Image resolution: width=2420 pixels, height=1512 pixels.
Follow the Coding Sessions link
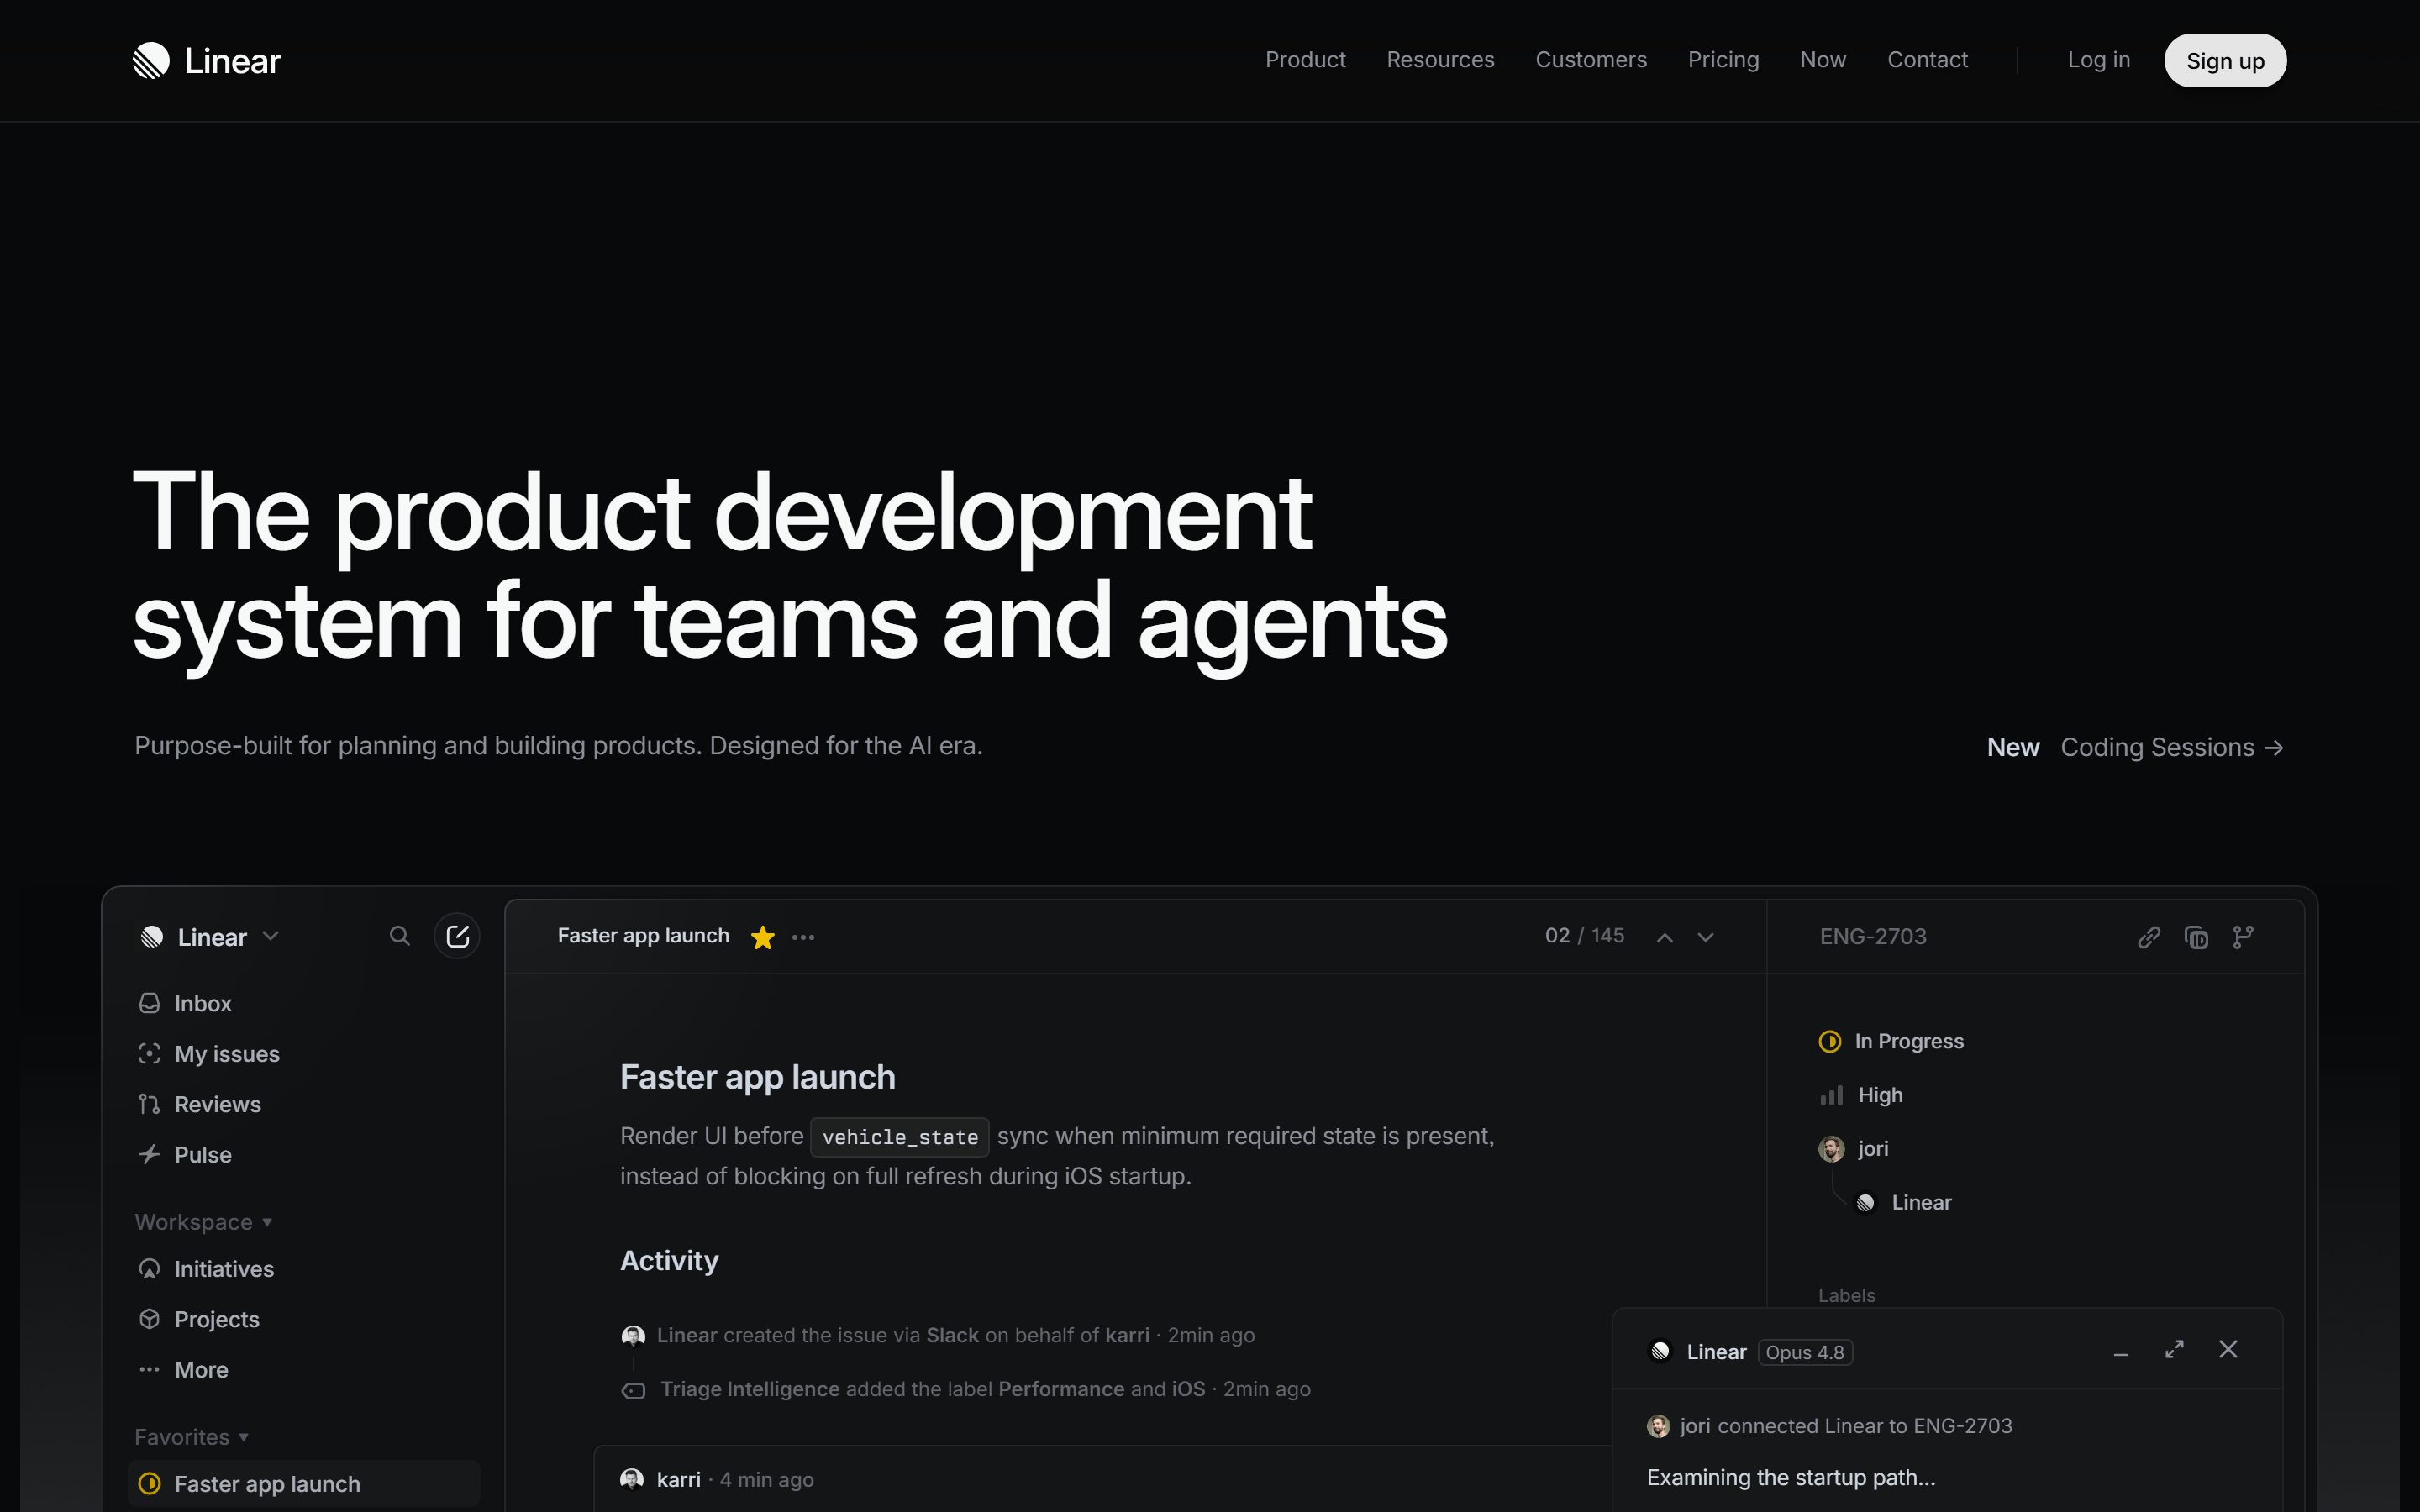(2172, 747)
